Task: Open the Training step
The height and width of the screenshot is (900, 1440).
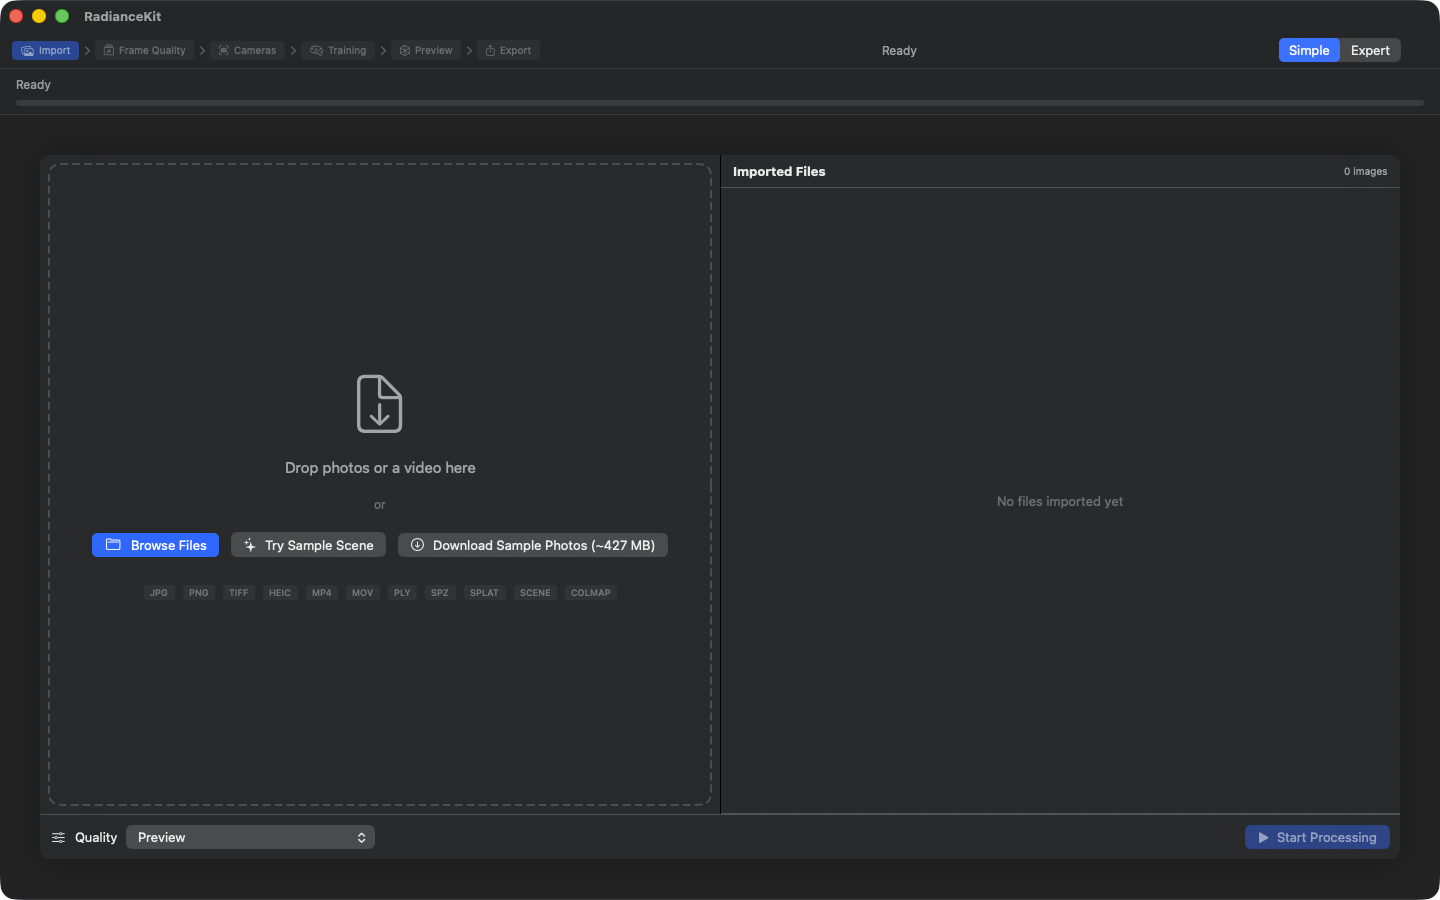Action: click(338, 50)
